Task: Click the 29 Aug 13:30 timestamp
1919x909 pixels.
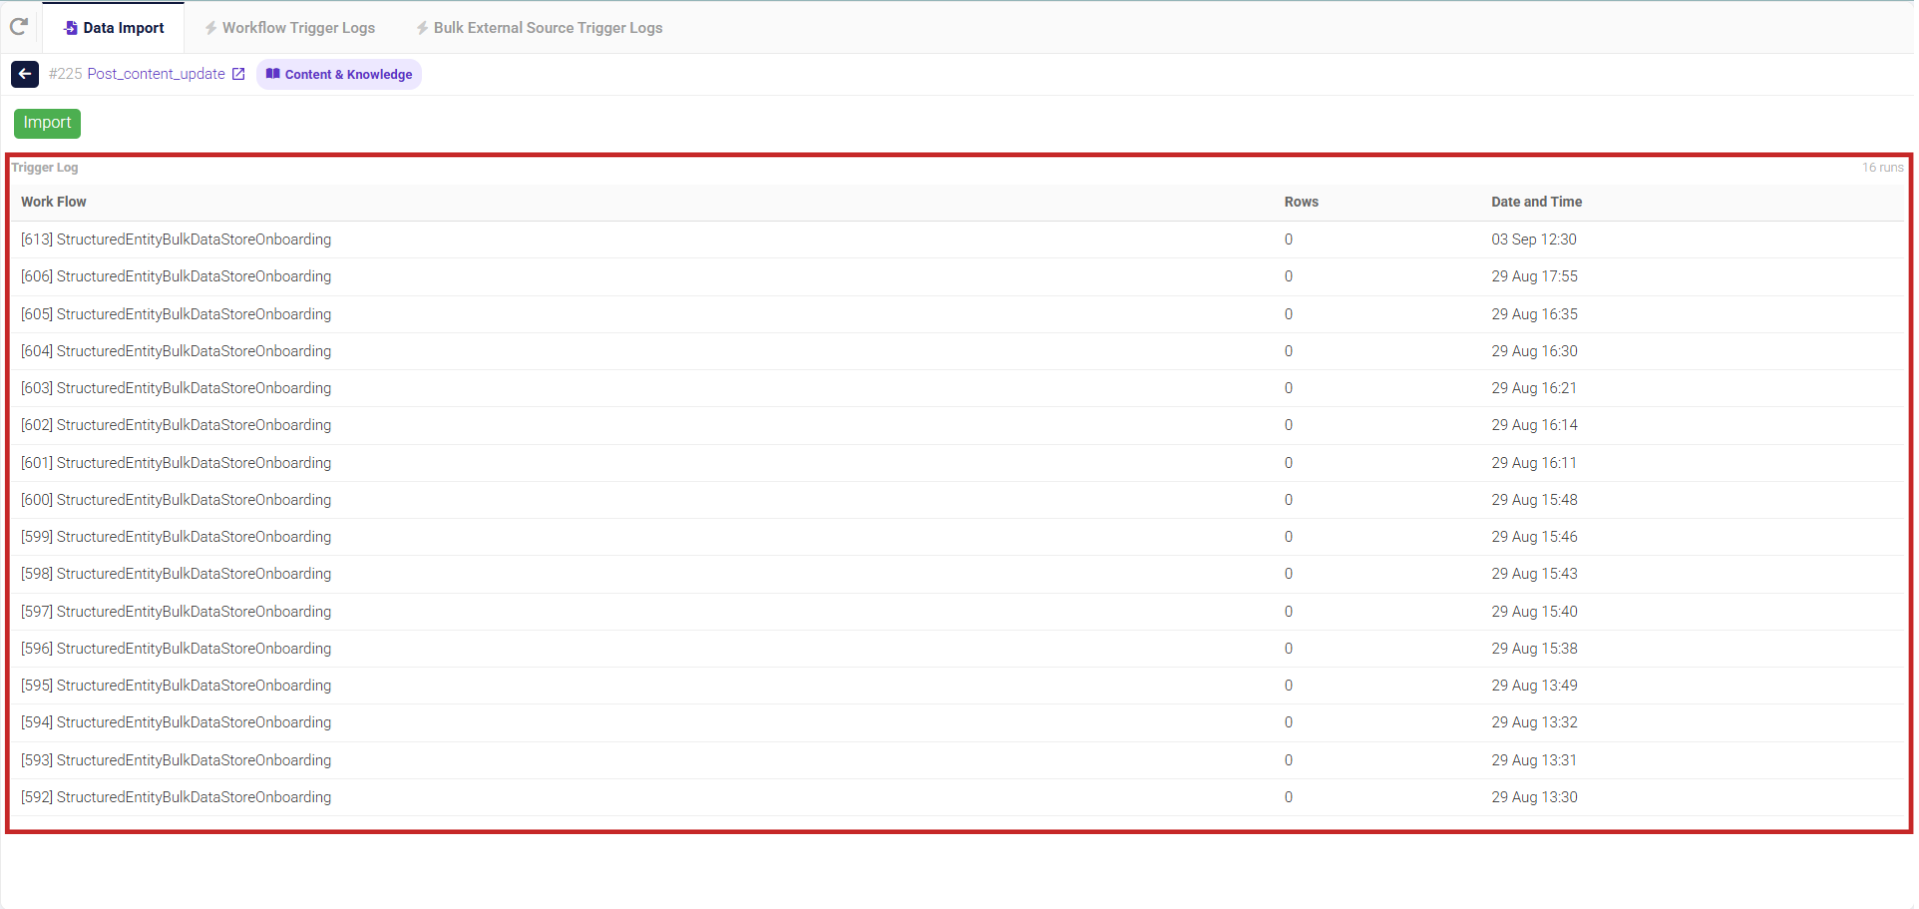Action: [x=1534, y=798]
